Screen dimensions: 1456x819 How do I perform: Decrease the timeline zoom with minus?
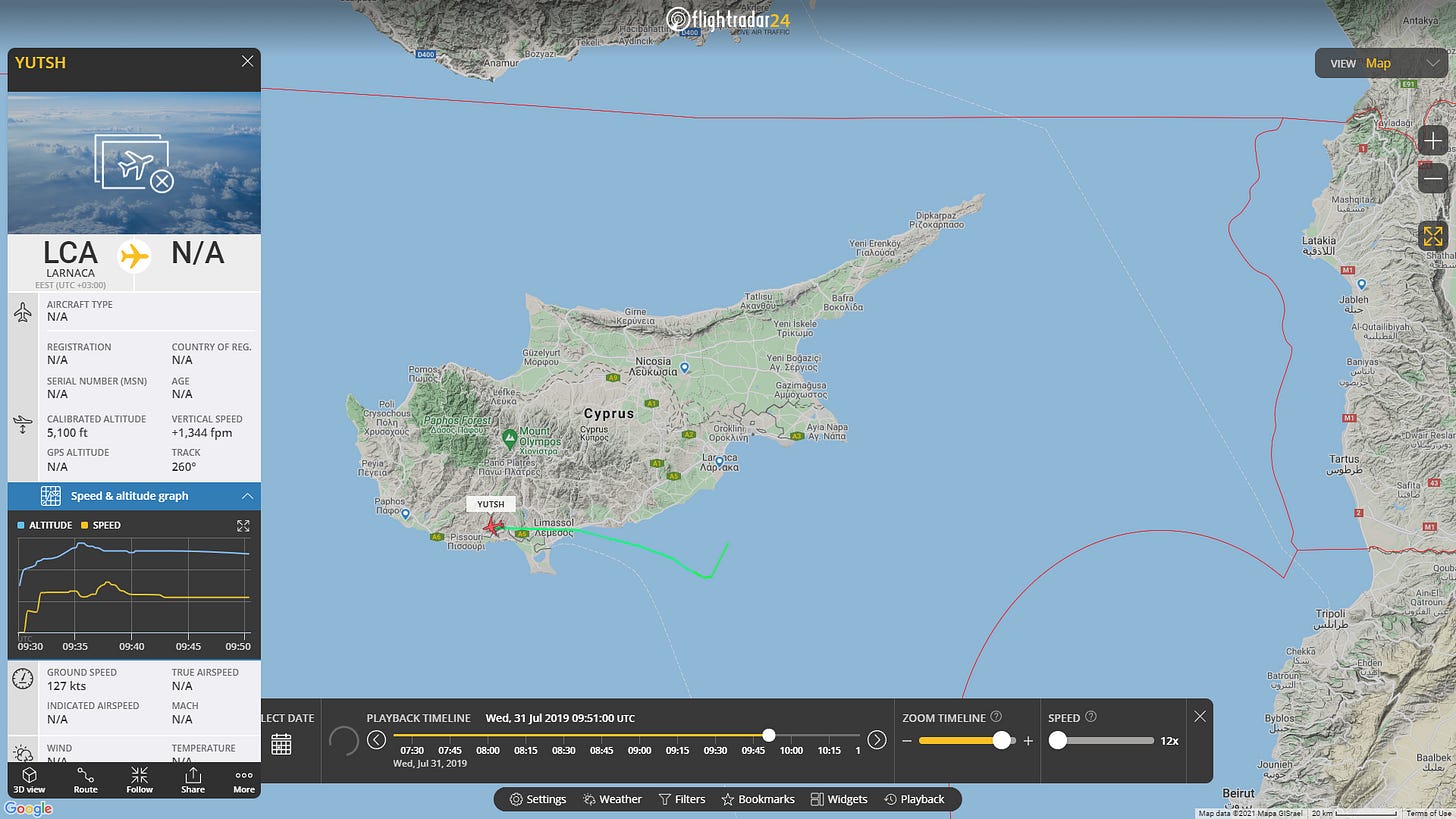pos(907,741)
